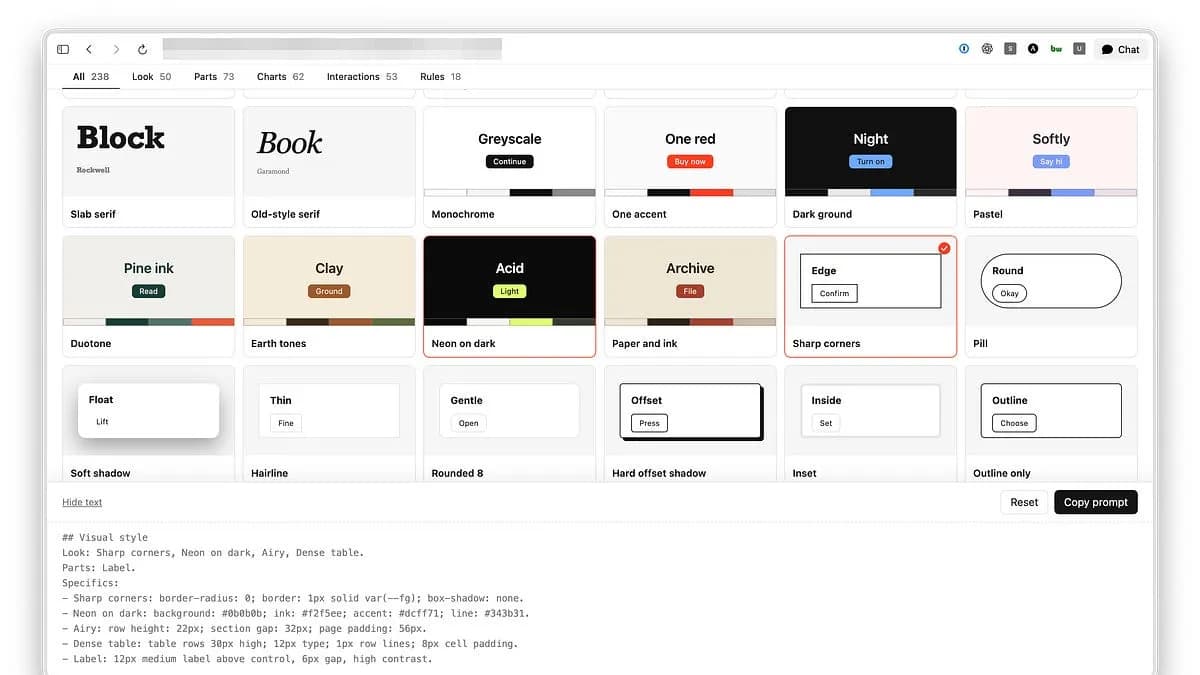Screen dimensions: 1200x675
Task: Click the black Continue button in Greyscale
Action: click(x=510, y=161)
